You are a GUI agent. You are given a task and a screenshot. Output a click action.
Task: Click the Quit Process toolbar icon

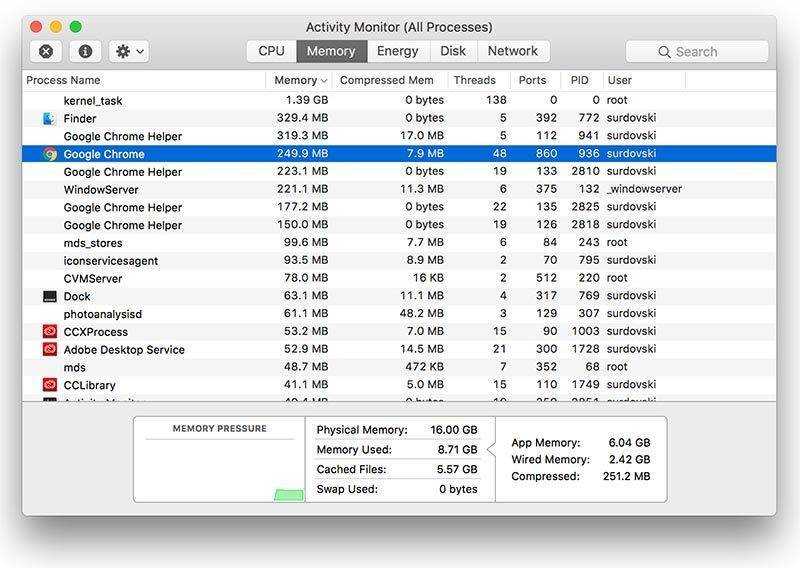pyautogui.click(x=46, y=52)
